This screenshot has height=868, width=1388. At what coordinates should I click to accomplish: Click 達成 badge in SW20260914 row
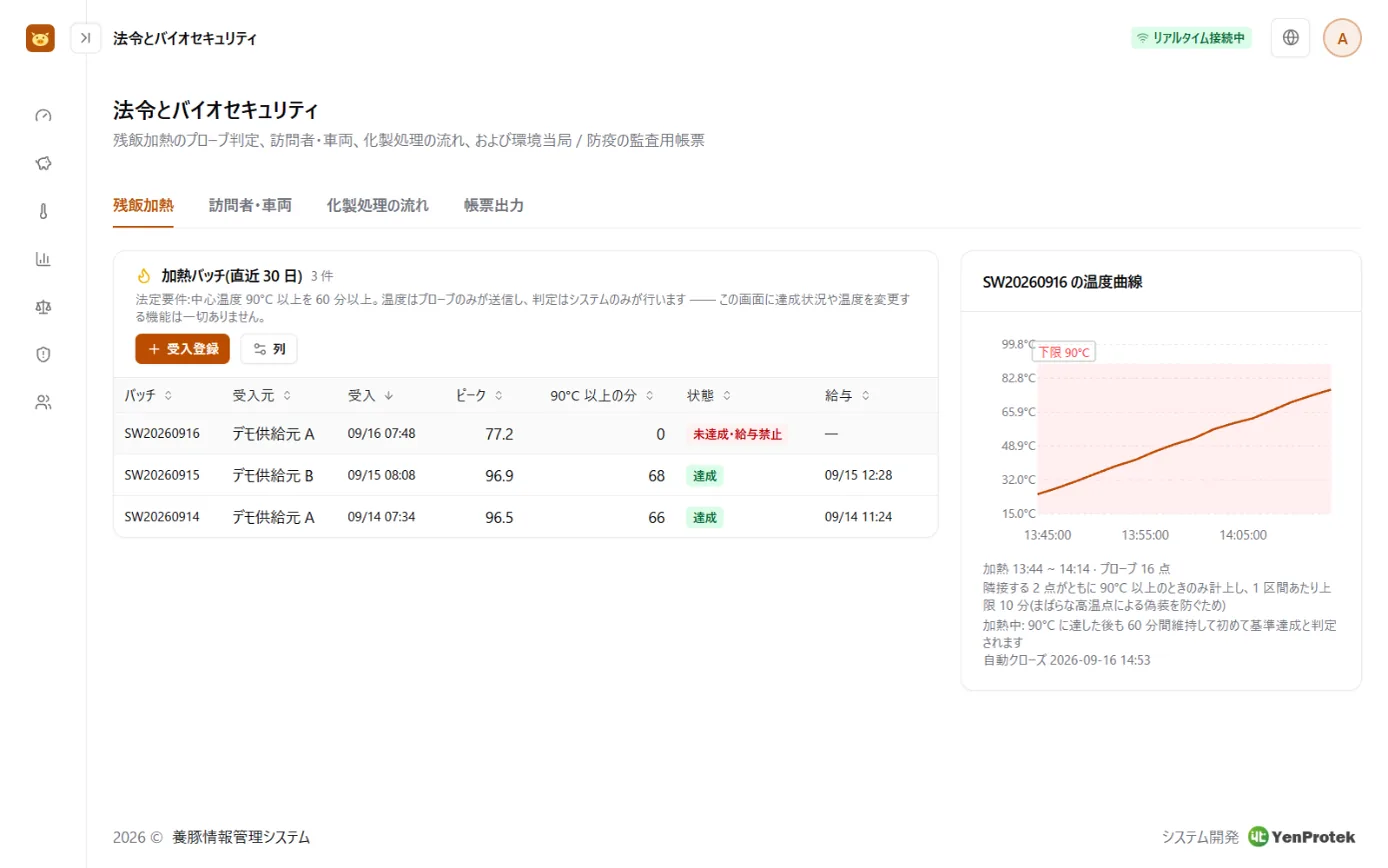click(x=705, y=517)
